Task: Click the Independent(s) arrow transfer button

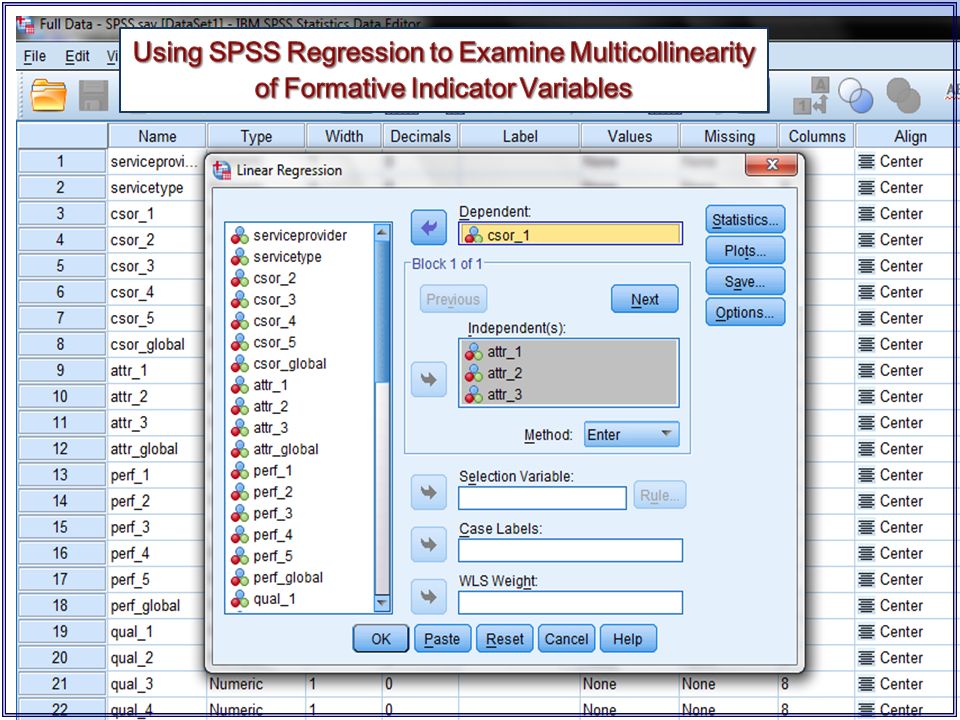Action: (x=429, y=379)
